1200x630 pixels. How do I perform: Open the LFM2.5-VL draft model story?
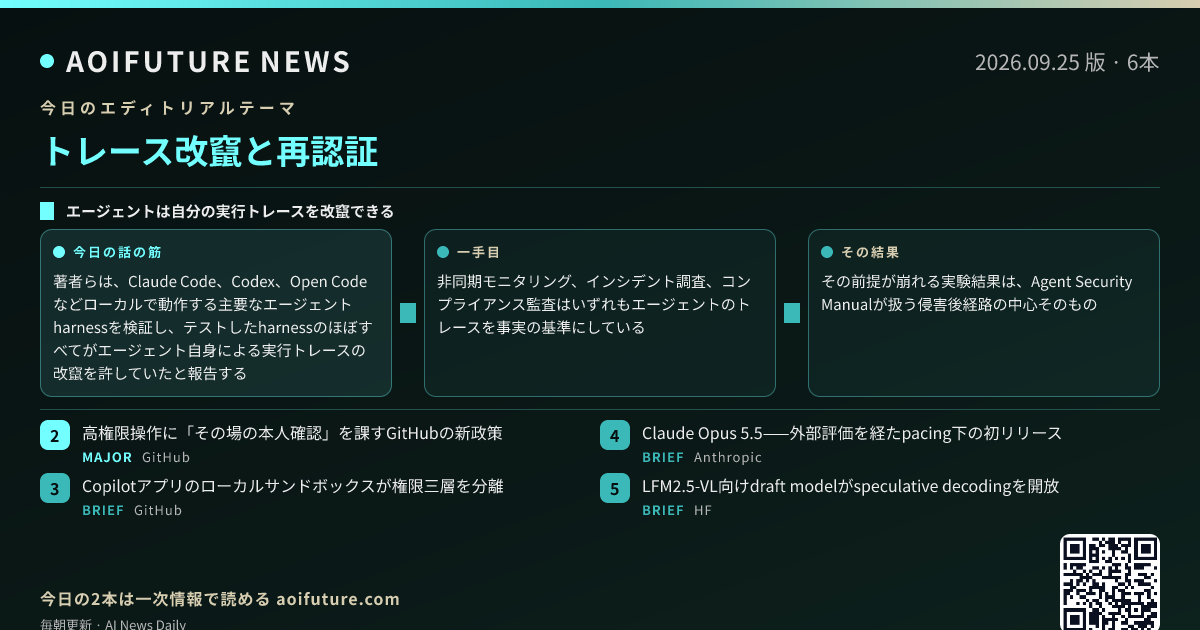pyautogui.click(x=851, y=486)
